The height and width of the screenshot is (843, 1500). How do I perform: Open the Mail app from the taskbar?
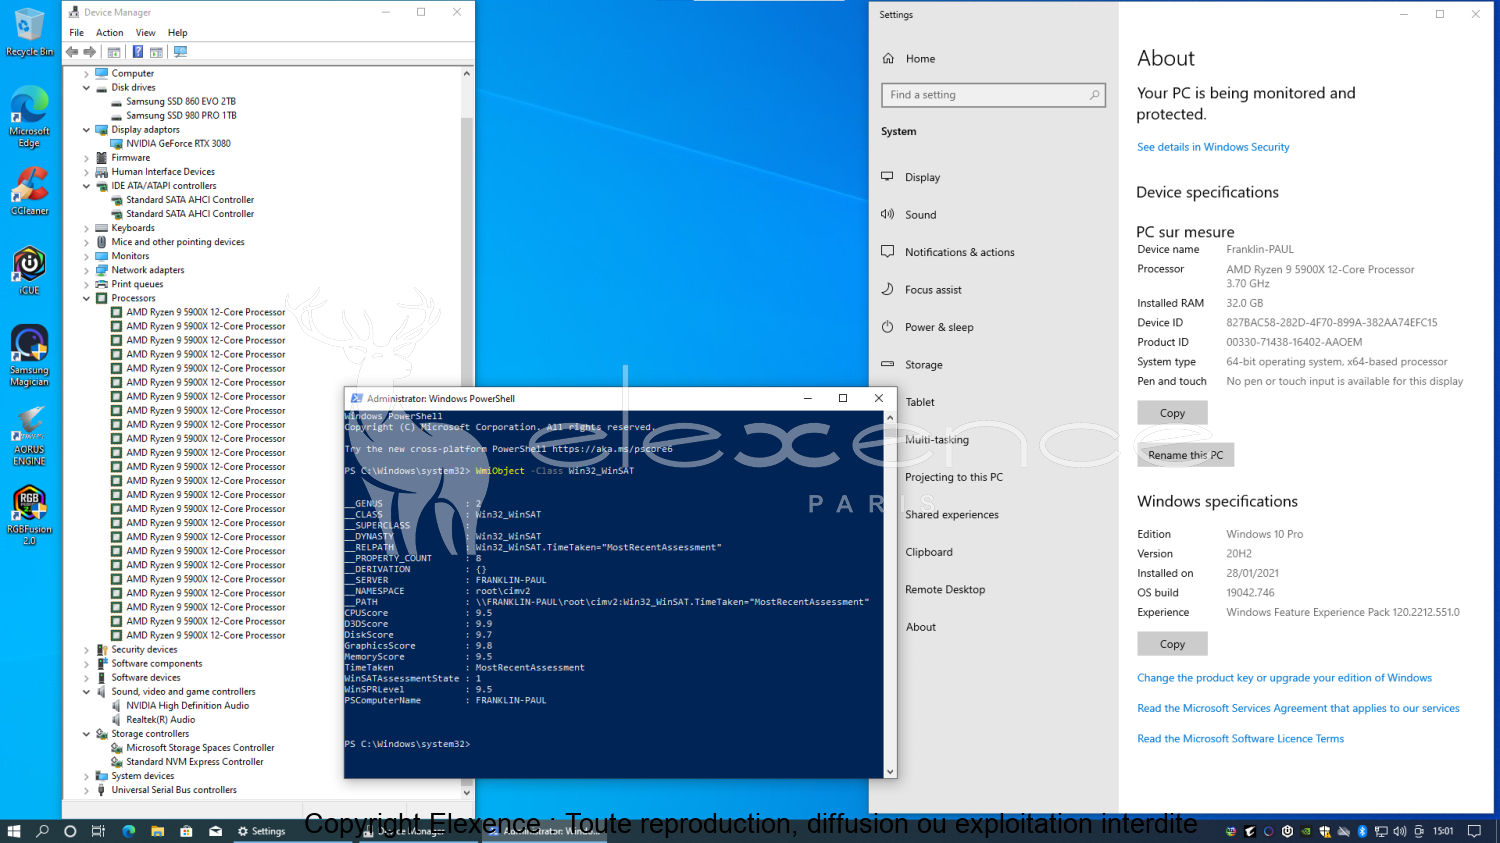[215, 831]
